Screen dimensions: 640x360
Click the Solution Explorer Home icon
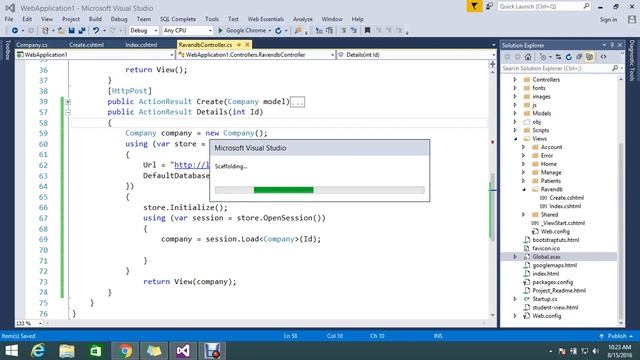(528, 57)
